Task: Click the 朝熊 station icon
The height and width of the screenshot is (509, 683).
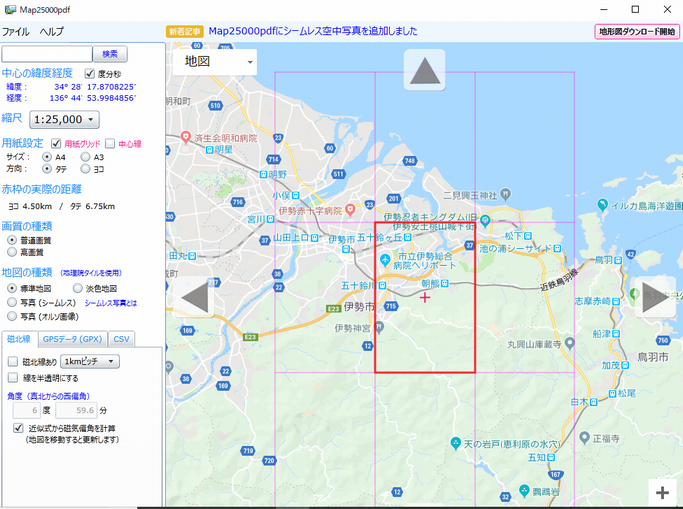Action: [x=444, y=283]
